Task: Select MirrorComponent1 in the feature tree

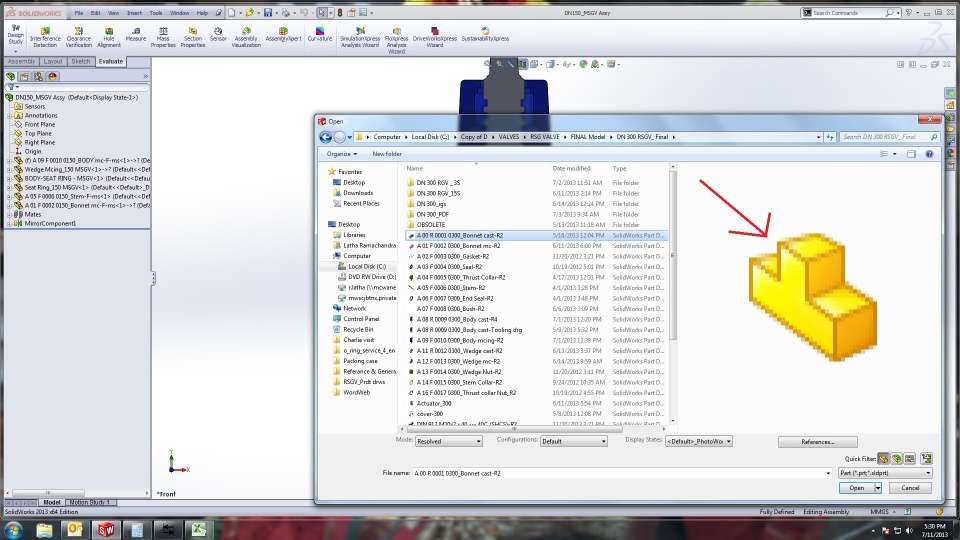Action: click(50, 224)
